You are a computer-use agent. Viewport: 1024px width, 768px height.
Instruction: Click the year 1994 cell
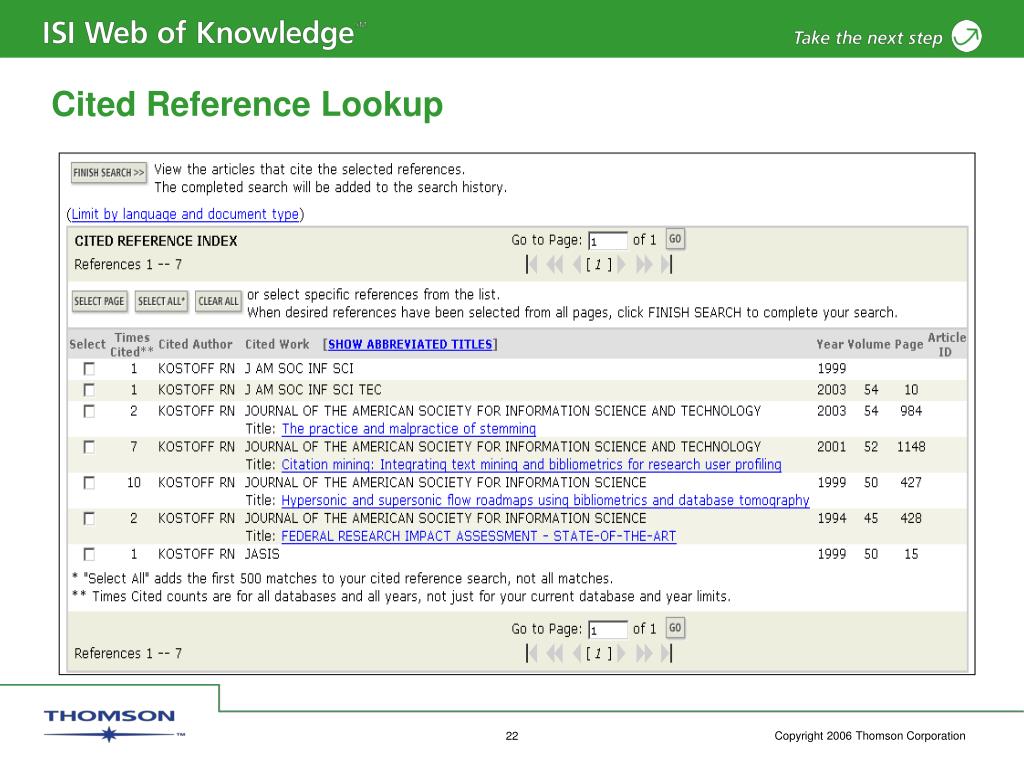click(x=831, y=519)
